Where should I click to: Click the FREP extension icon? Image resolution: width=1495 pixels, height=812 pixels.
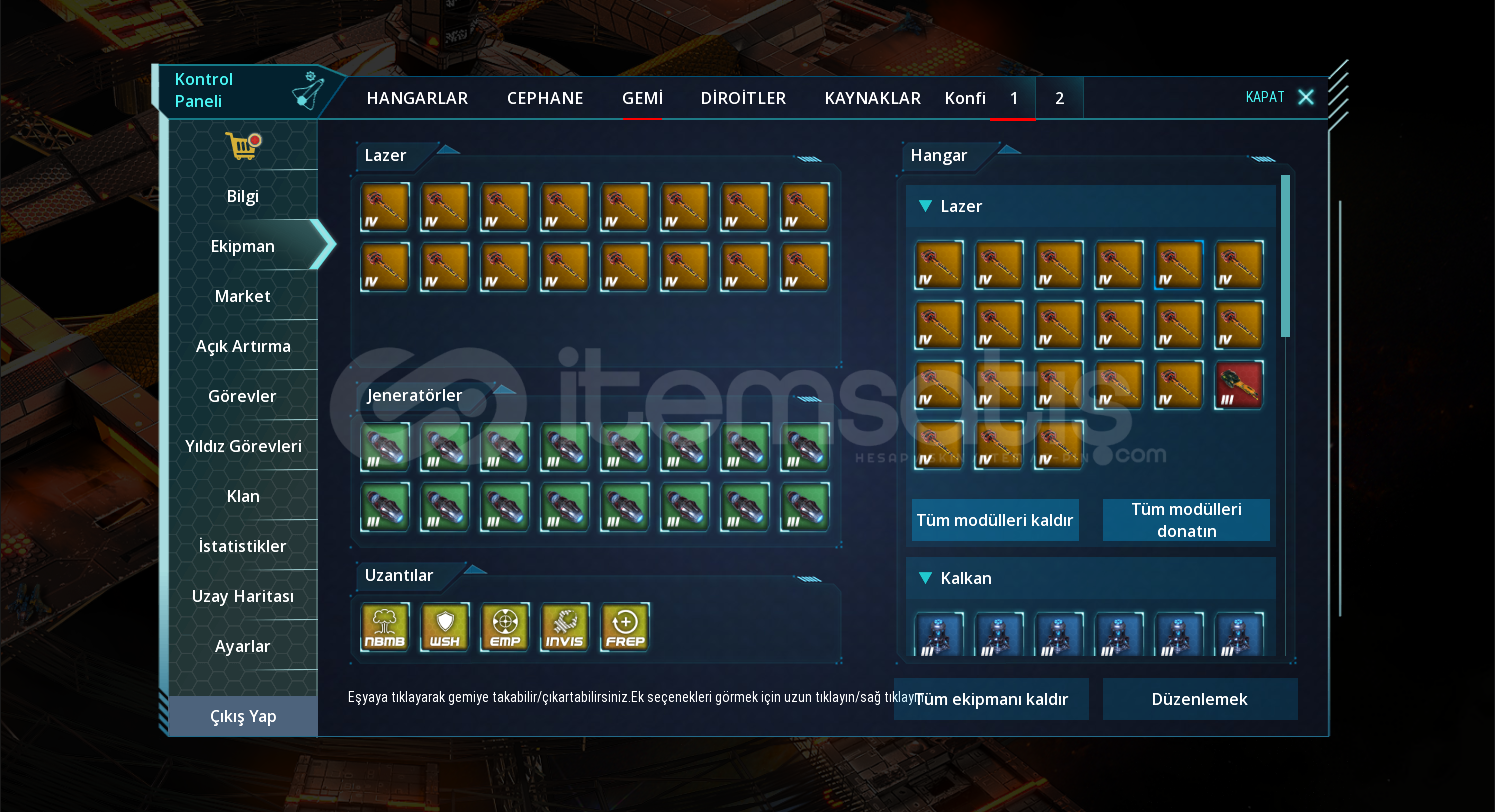click(x=625, y=627)
